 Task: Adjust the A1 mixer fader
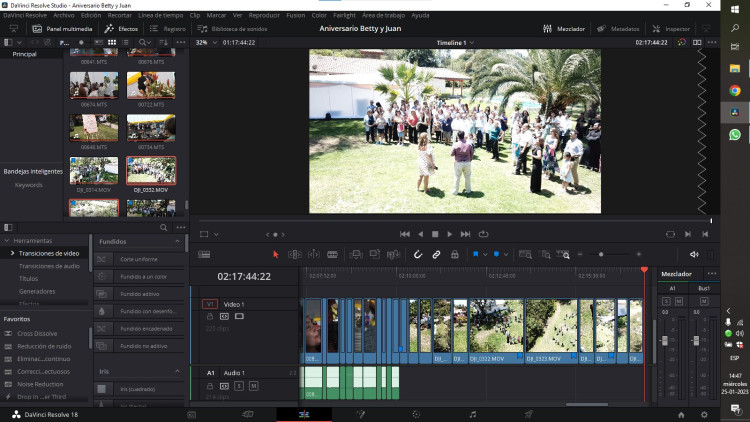tap(664, 341)
